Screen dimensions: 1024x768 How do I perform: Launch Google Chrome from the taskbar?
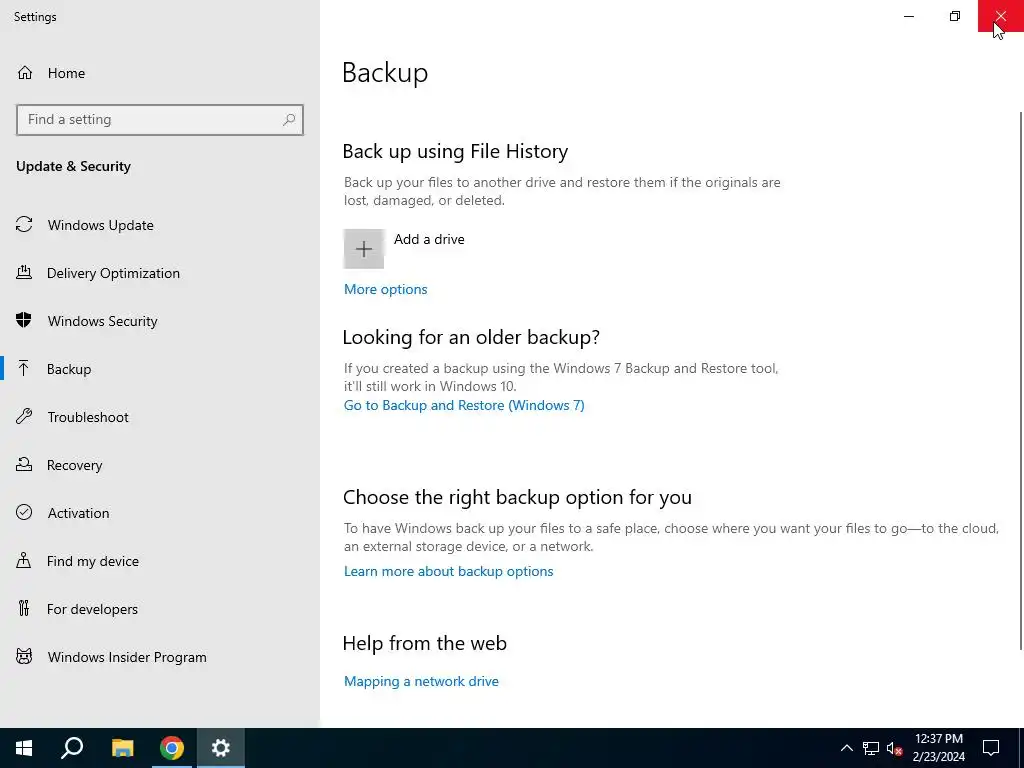(x=172, y=748)
